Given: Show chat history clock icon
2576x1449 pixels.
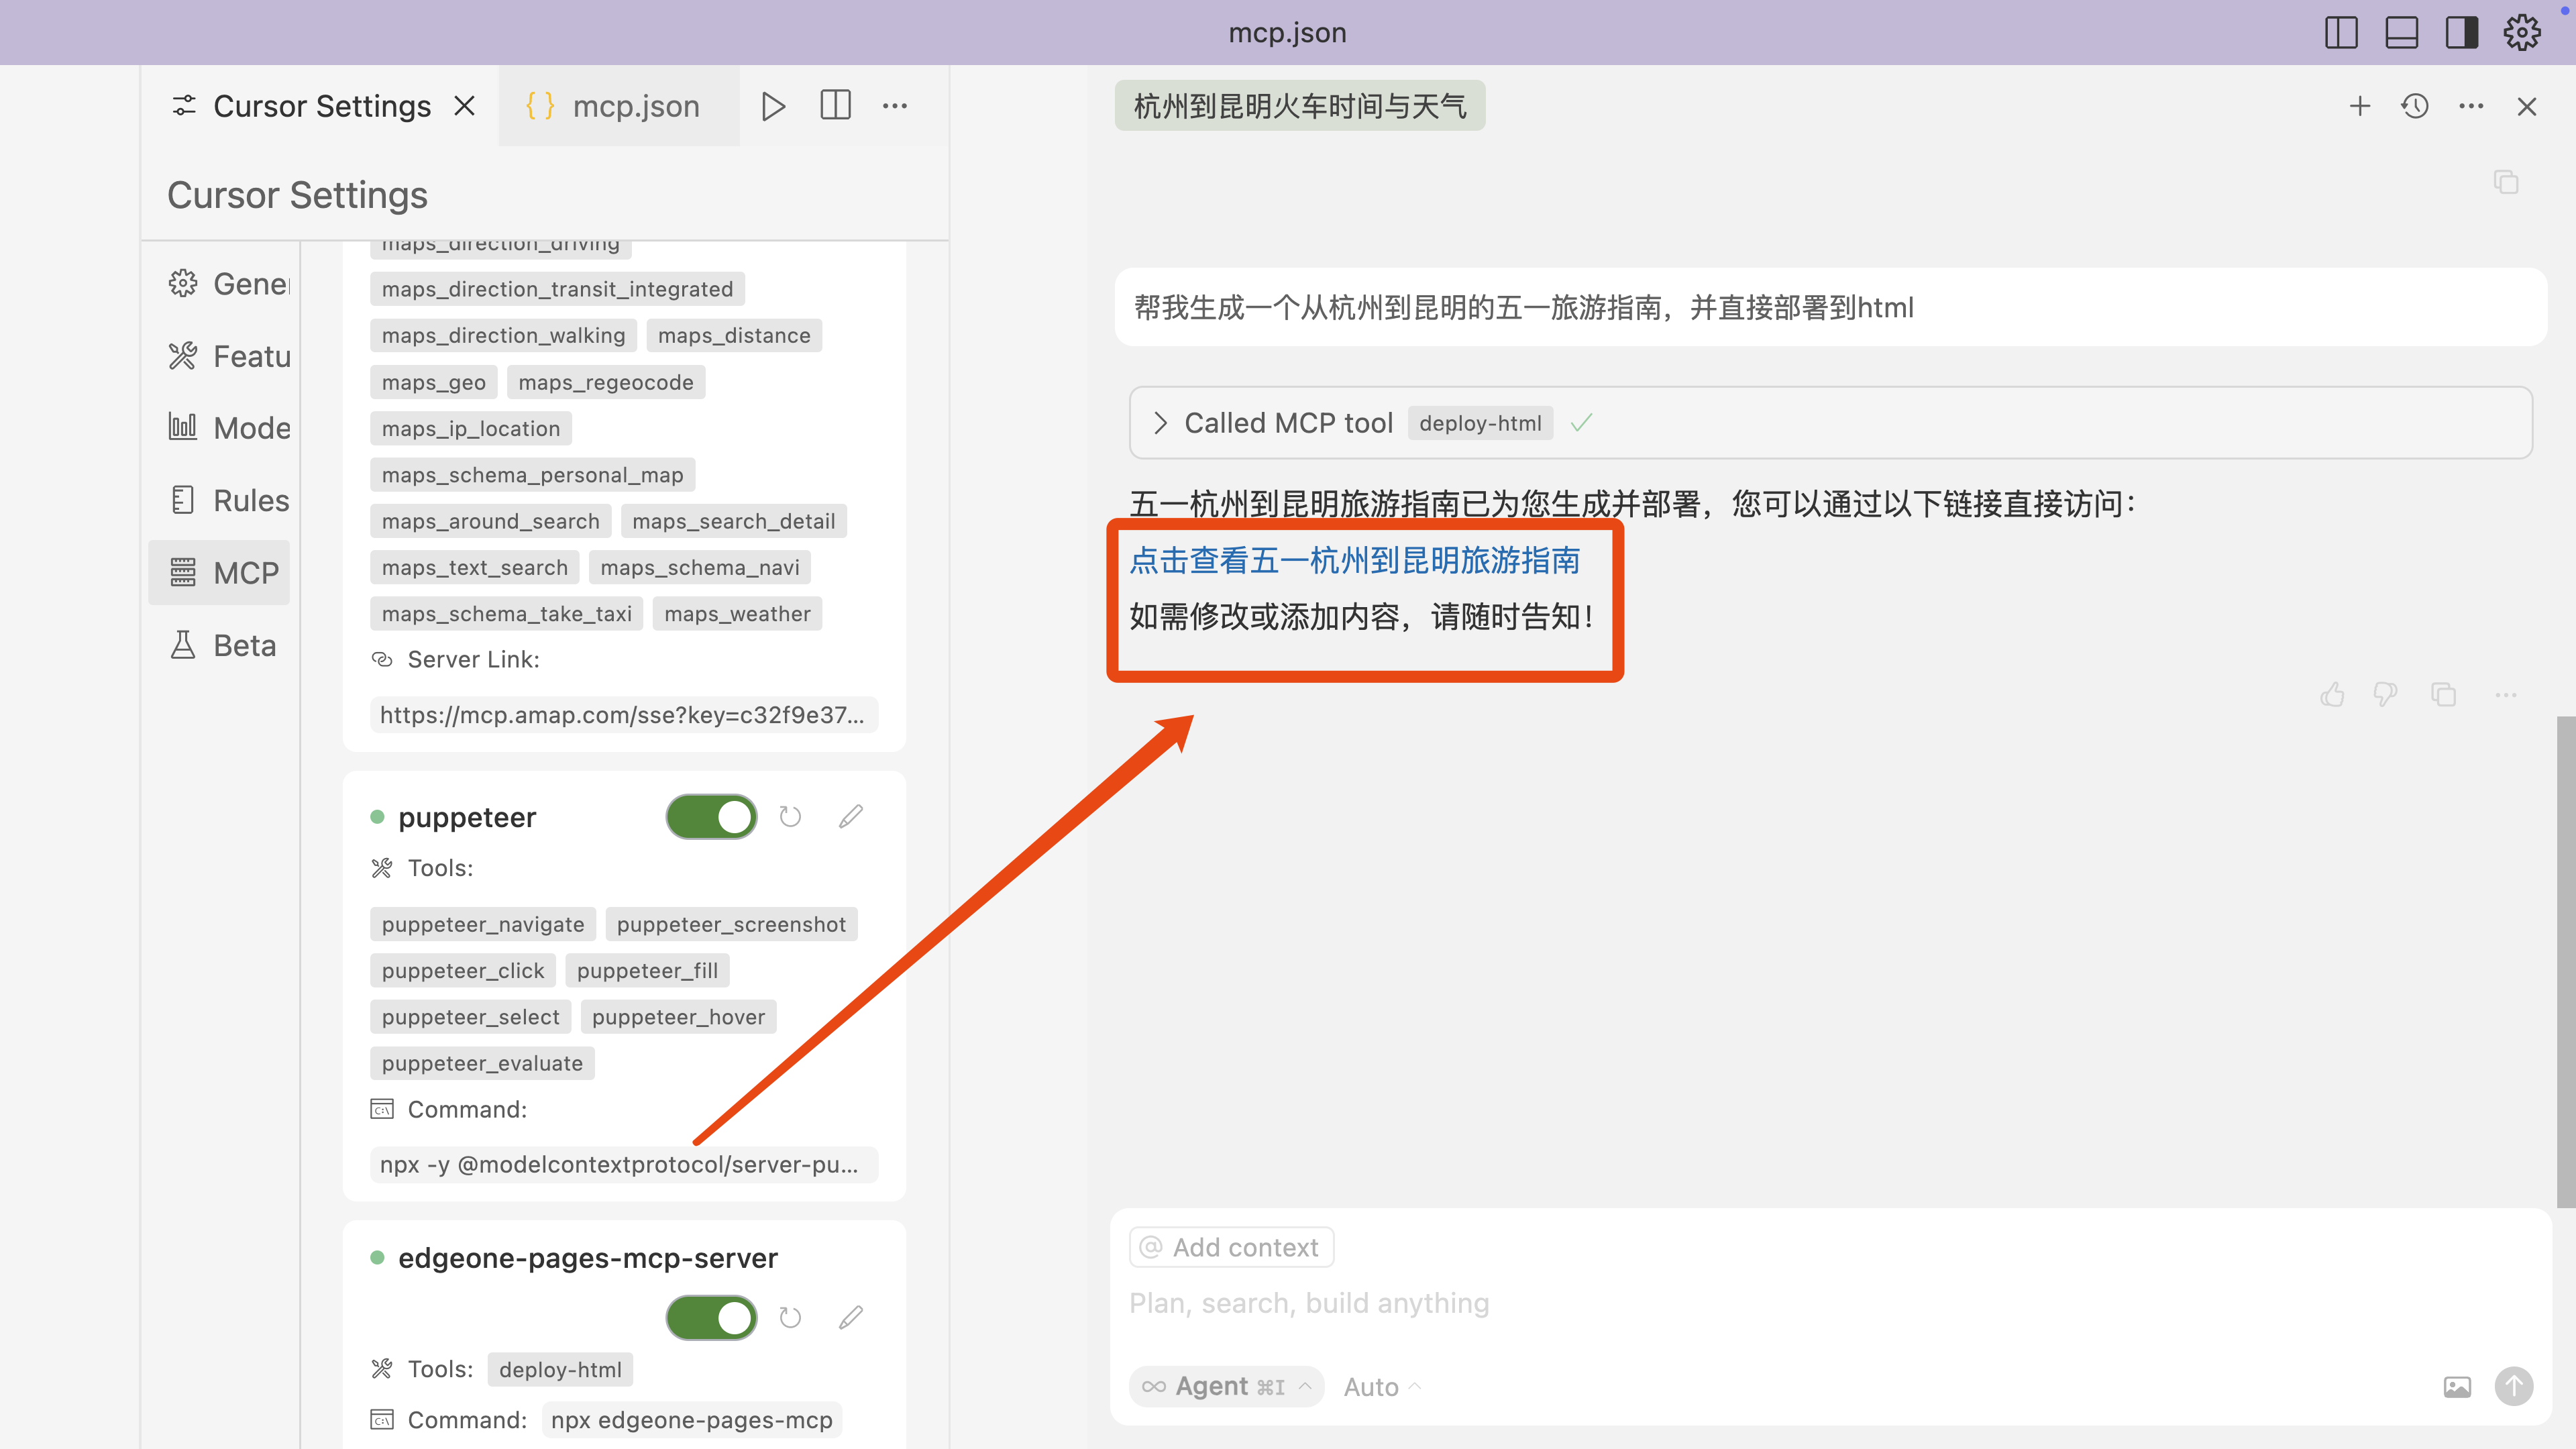Looking at the screenshot, I should click(x=2415, y=106).
